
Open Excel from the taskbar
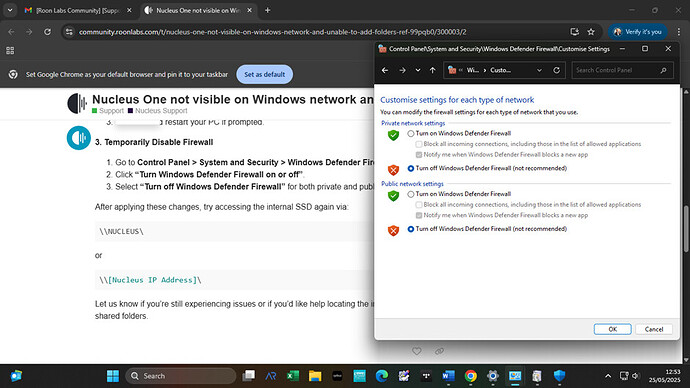point(293,376)
